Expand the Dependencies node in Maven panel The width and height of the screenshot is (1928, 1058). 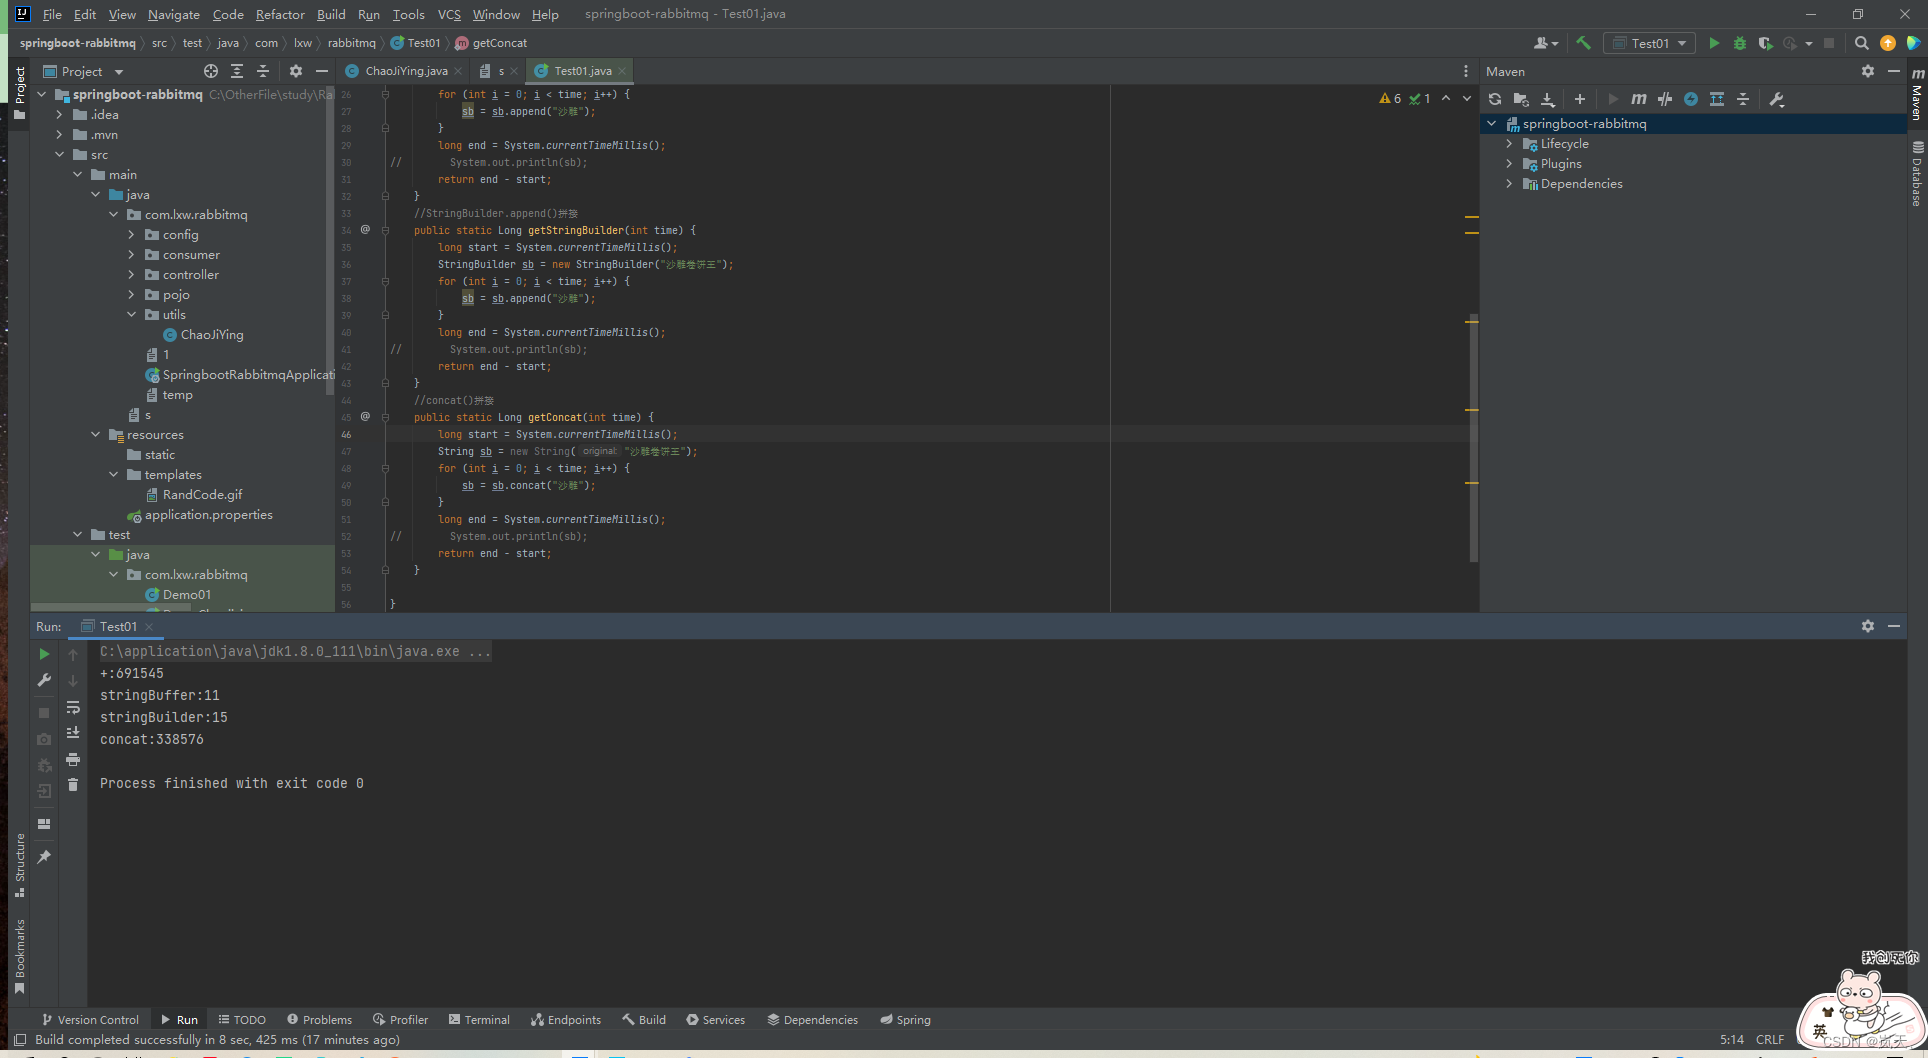tap(1509, 184)
